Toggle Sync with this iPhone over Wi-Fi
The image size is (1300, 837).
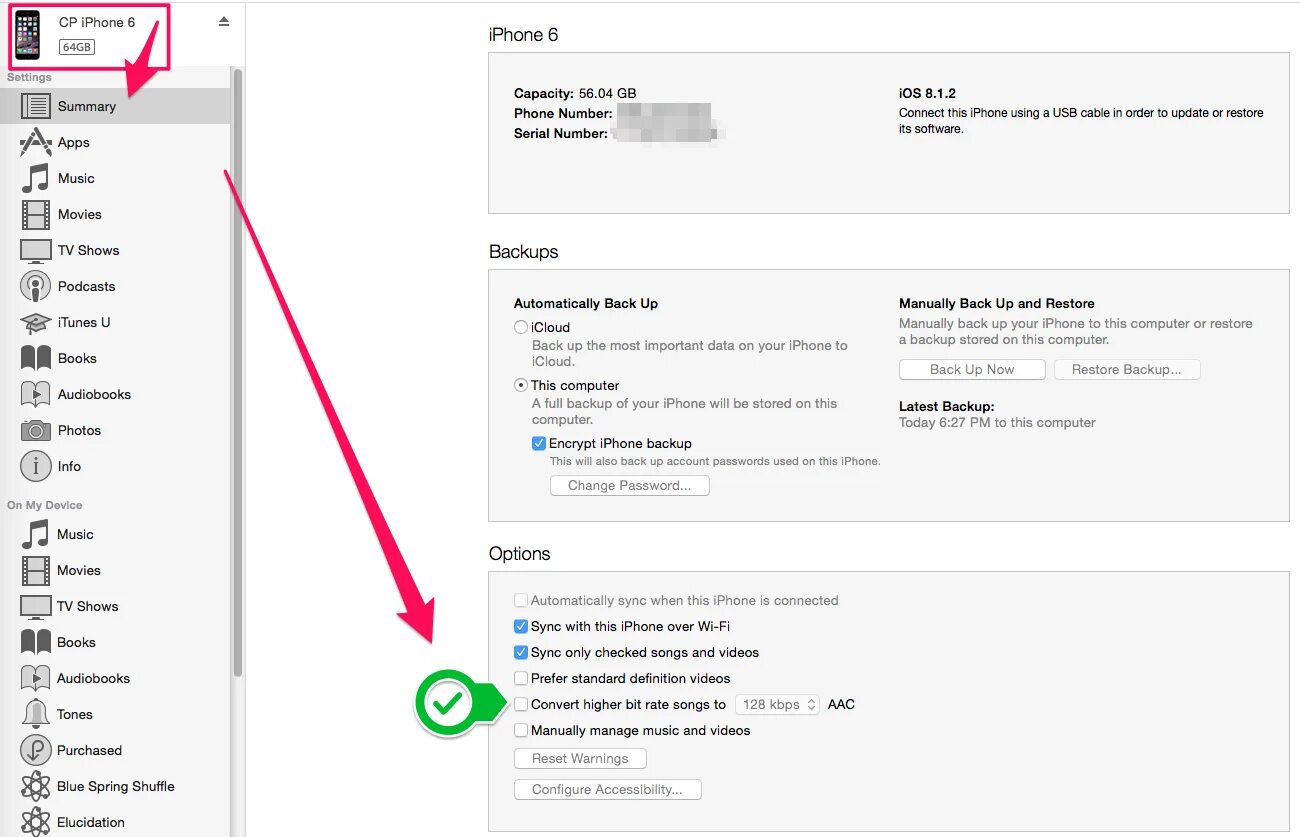pyautogui.click(x=521, y=626)
